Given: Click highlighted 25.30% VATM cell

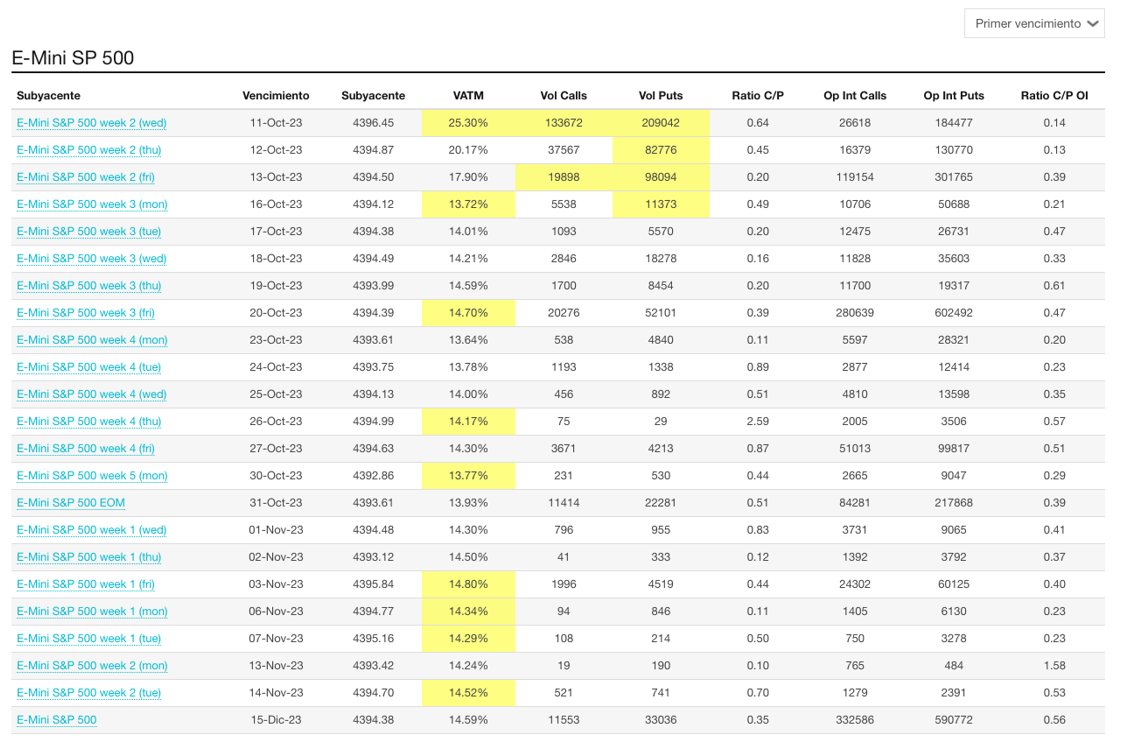Looking at the screenshot, I should pos(468,123).
